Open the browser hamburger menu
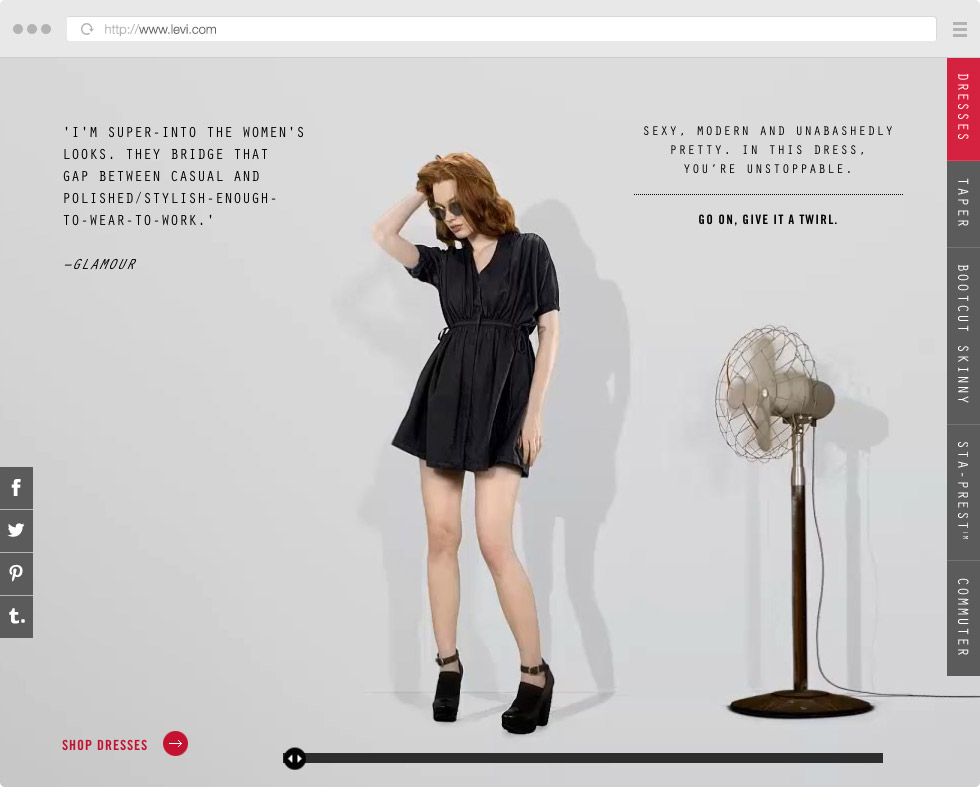980x787 pixels. pyautogui.click(x=960, y=29)
